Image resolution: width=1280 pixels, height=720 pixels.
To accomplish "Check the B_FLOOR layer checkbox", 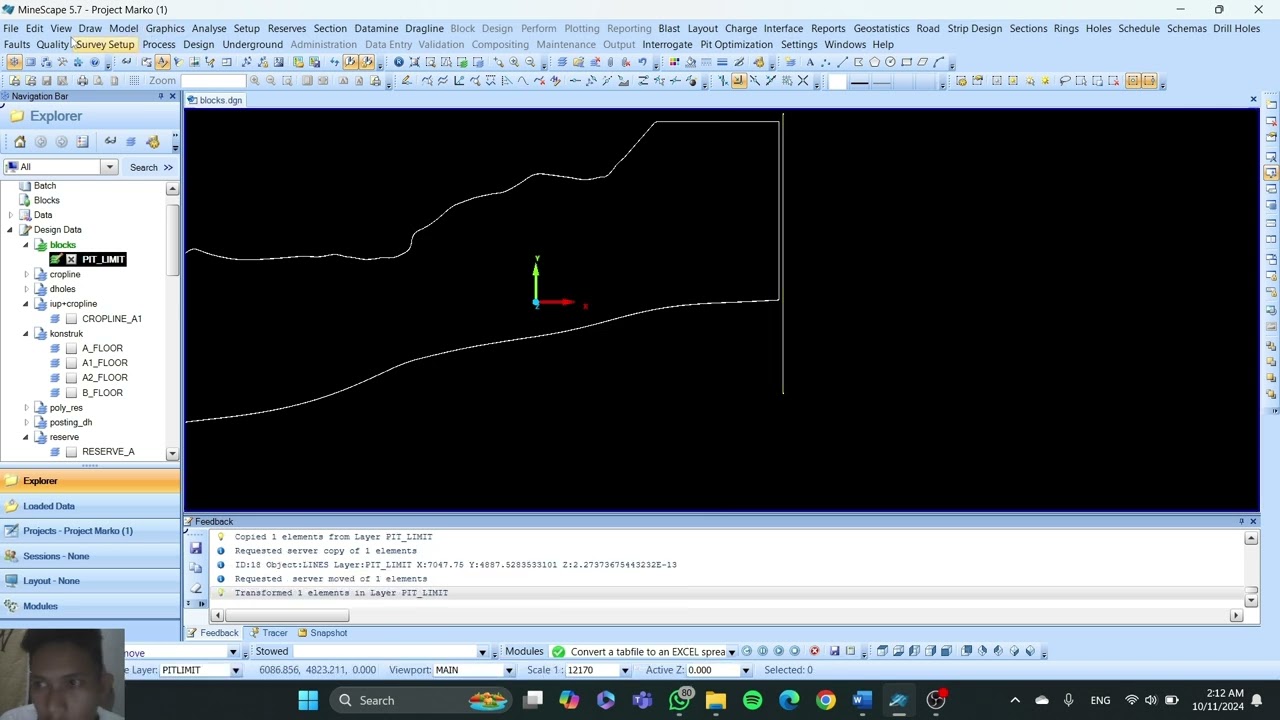I will [x=71, y=393].
